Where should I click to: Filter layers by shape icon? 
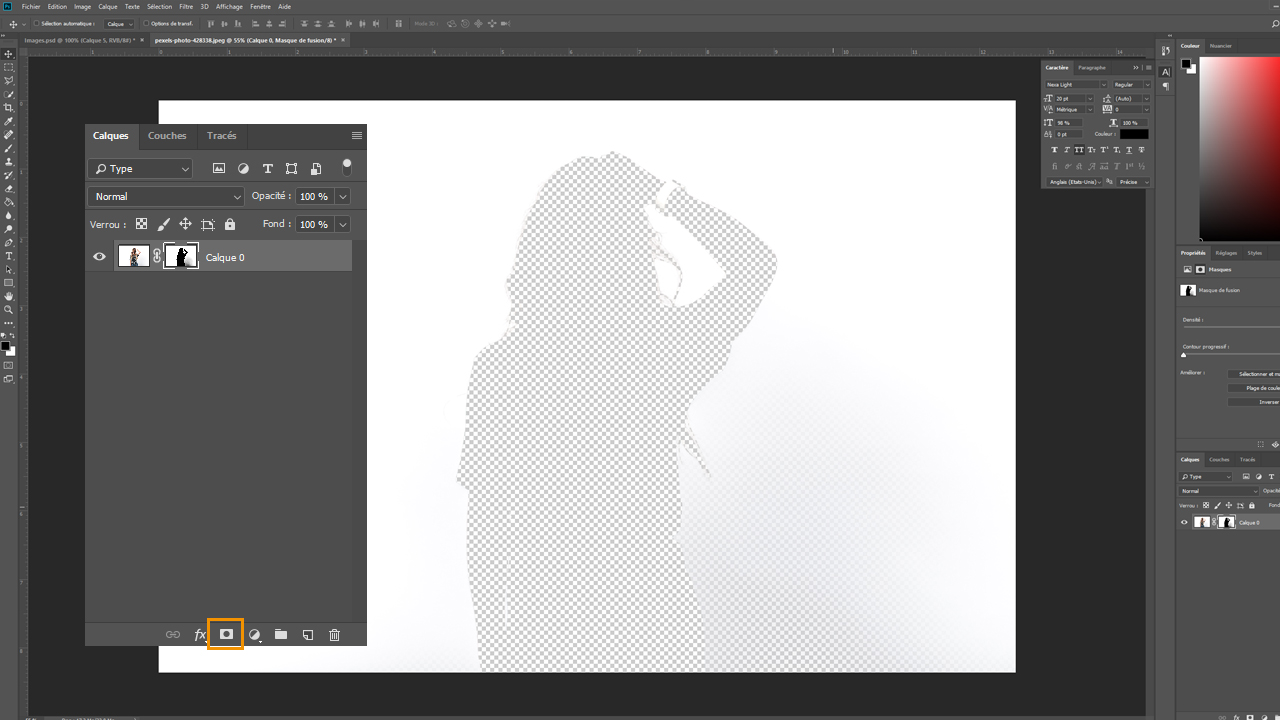click(x=292, y=169)
